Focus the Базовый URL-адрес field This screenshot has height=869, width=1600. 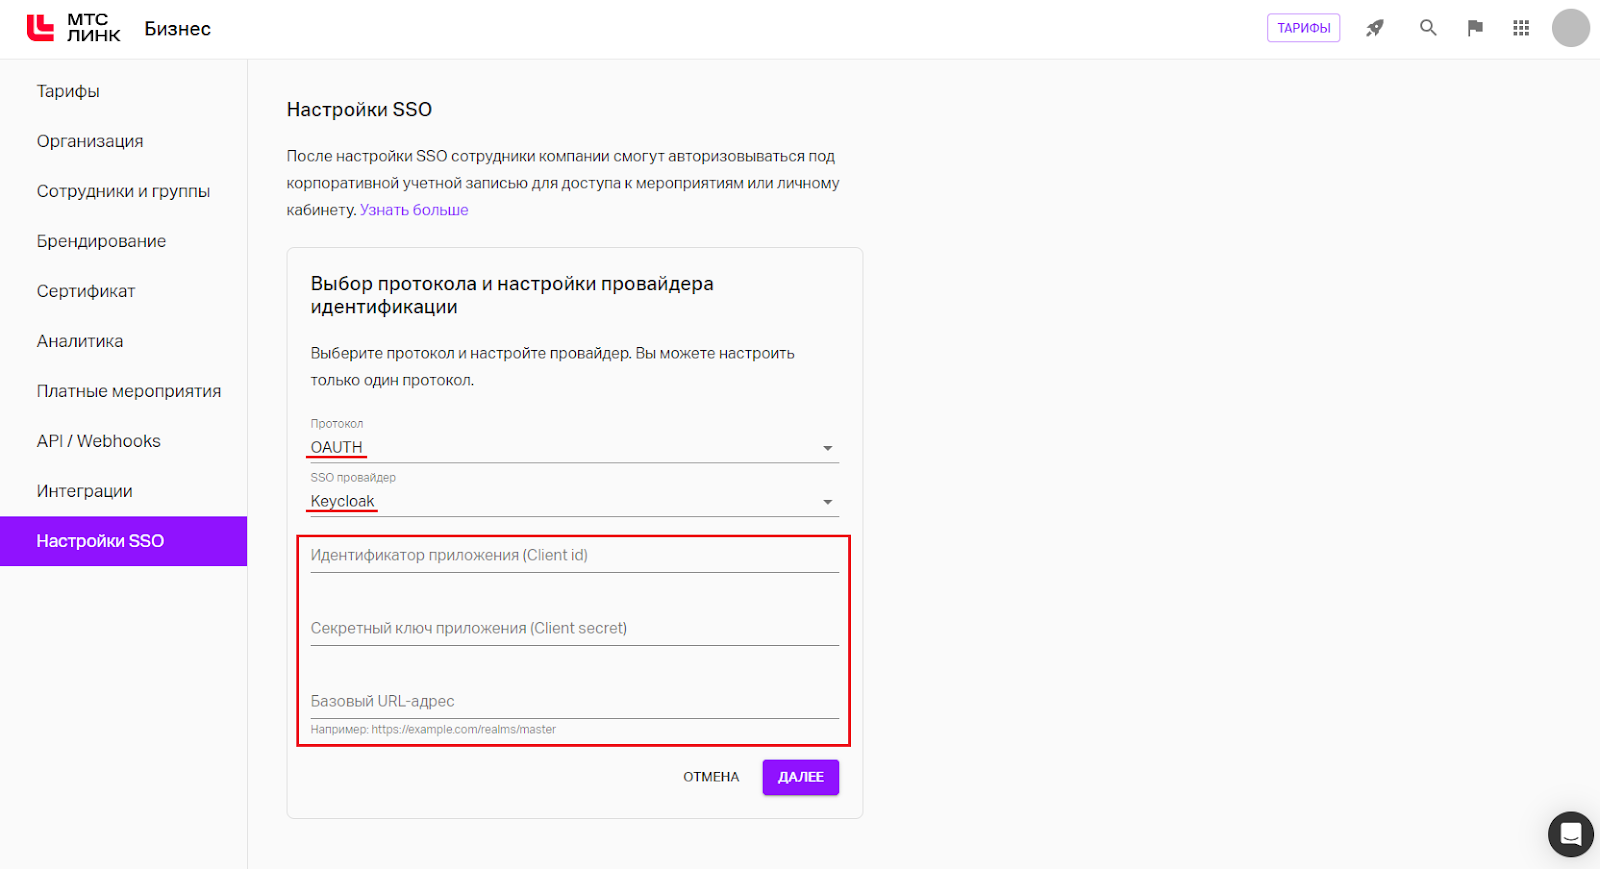point(574,701)
